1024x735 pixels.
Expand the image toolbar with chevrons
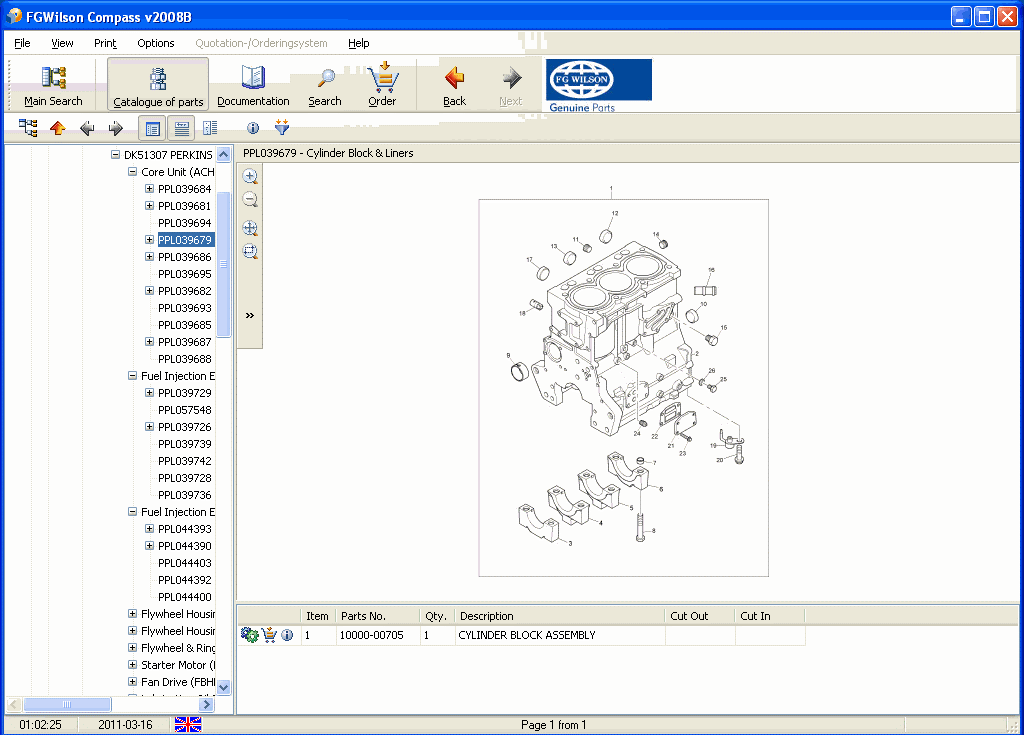249,316
